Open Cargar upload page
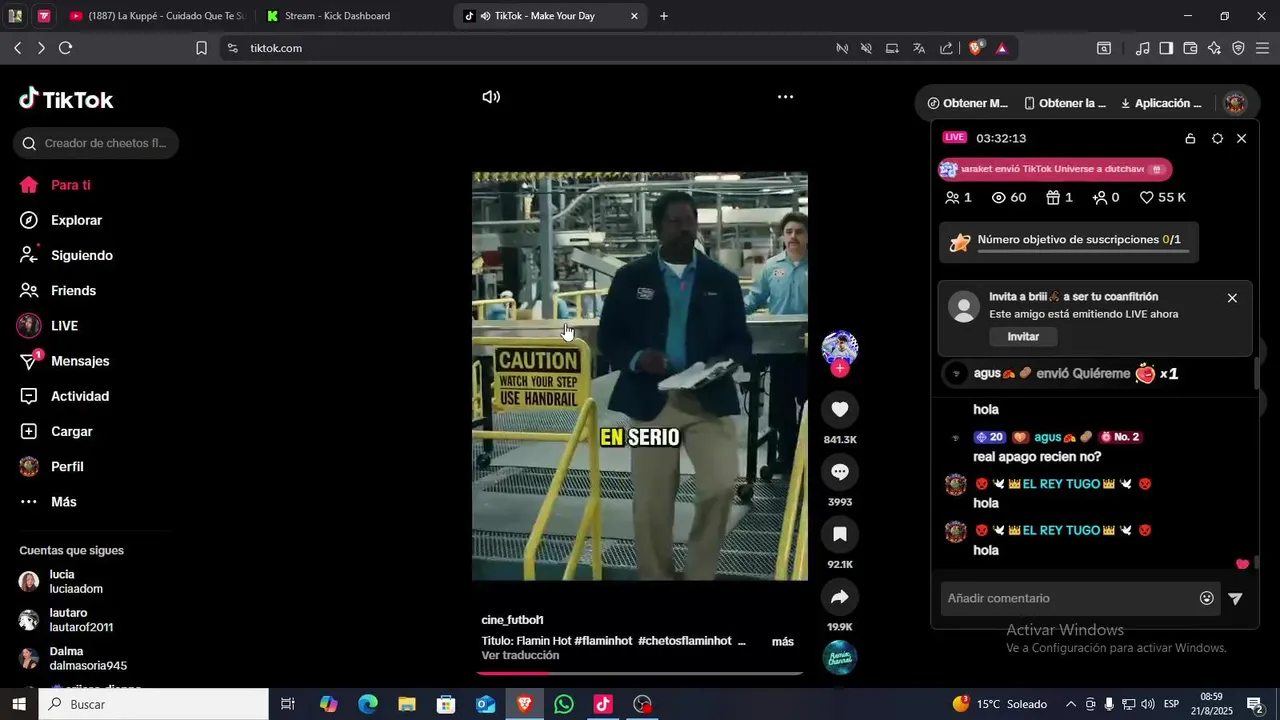 [x=72, y=432]
